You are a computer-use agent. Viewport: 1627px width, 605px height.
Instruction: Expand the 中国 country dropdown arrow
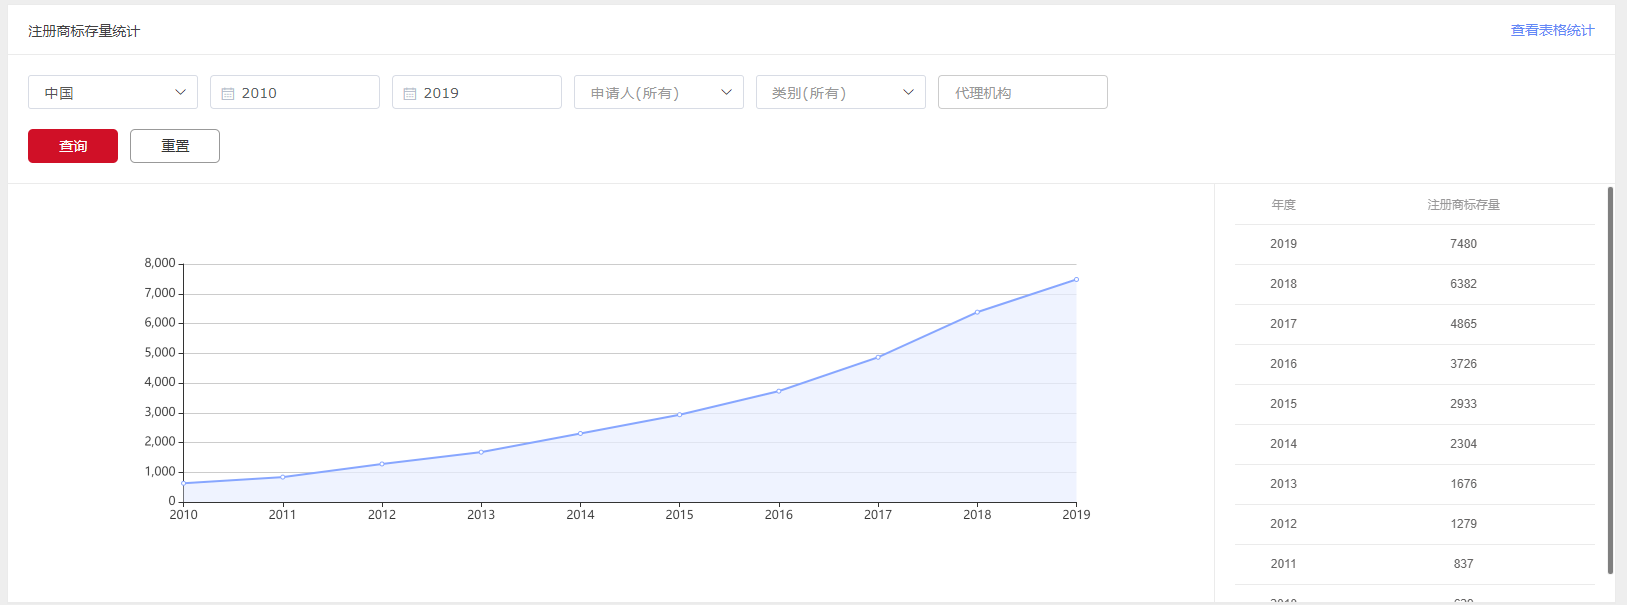point(180,92)
